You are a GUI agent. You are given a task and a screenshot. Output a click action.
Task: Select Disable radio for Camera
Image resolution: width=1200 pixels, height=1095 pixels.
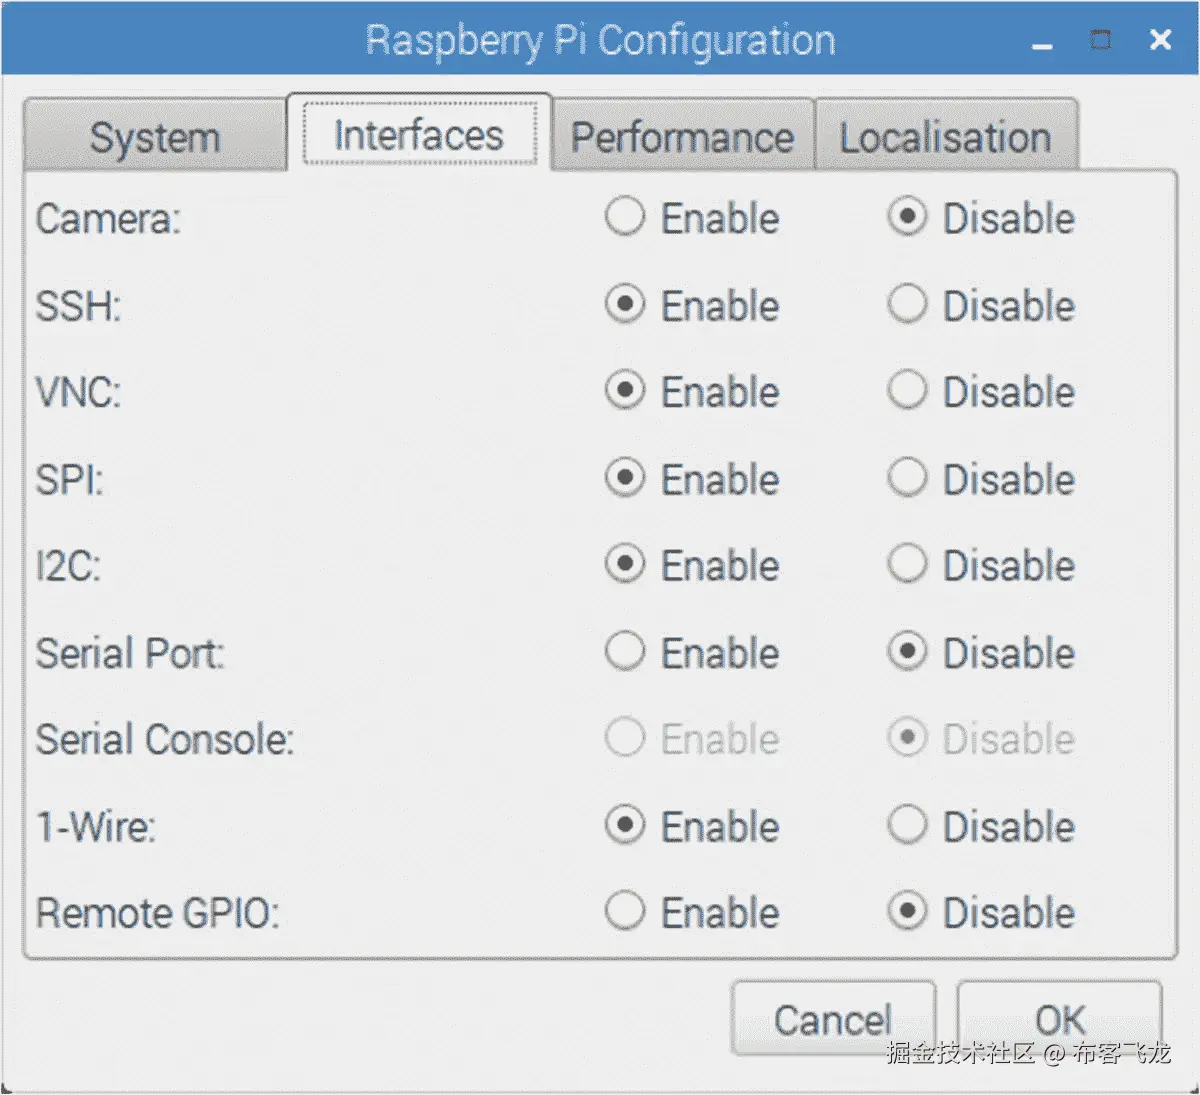[x=907, y=217]
